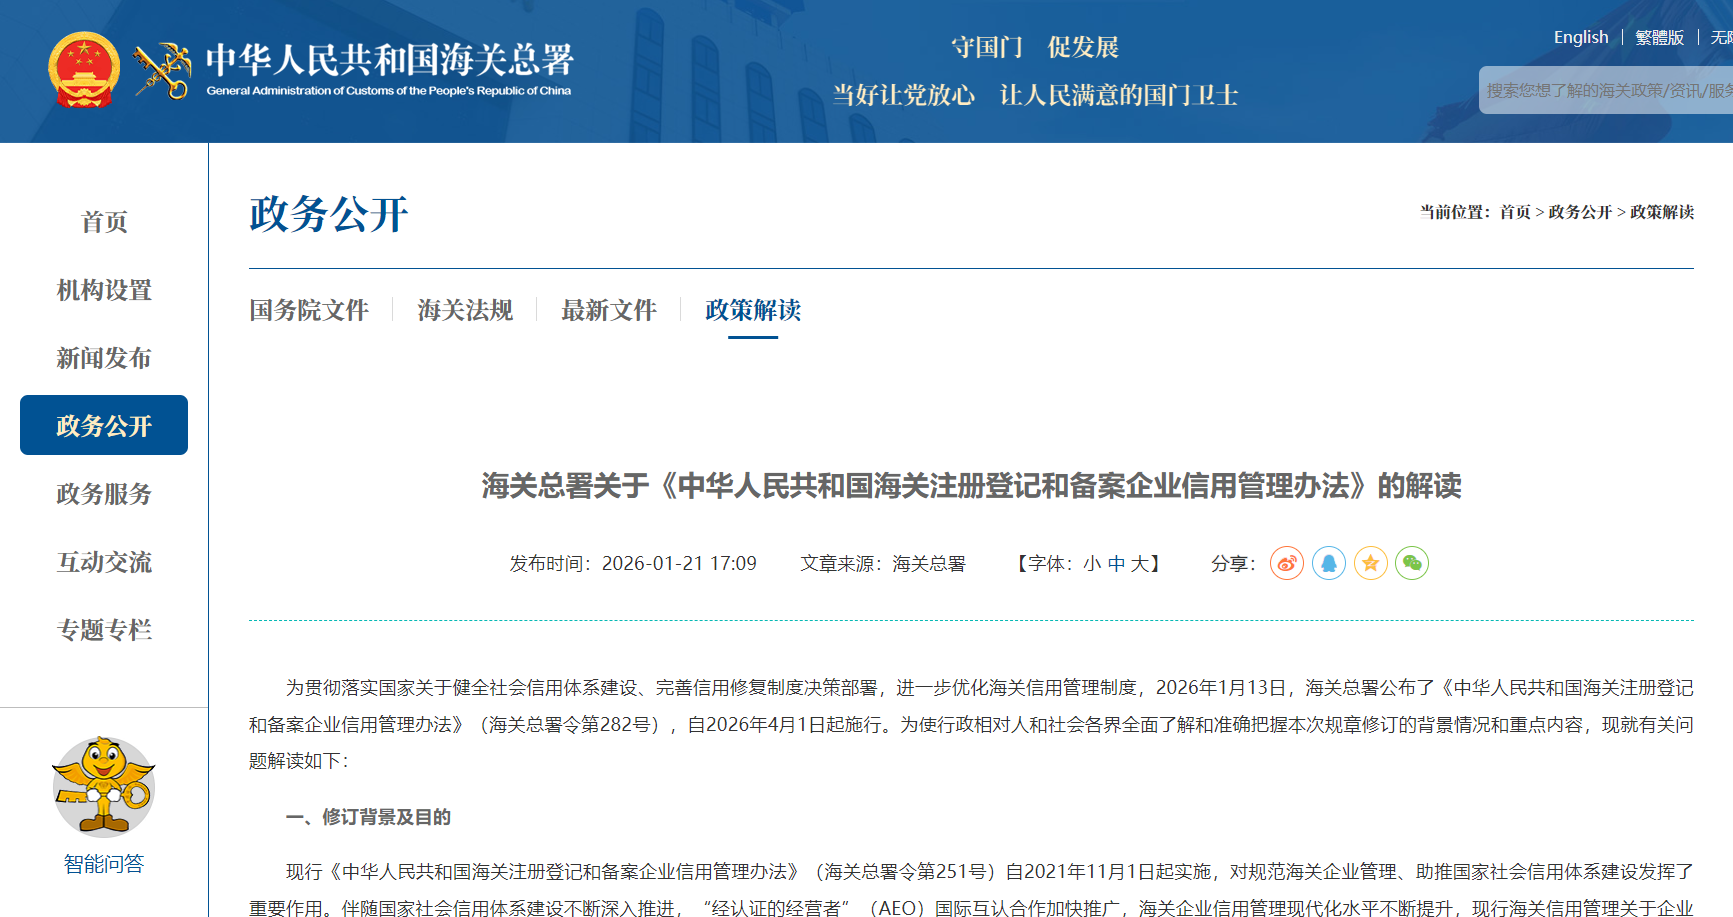Open the 智能问答 mascot assistant
Image resolution: width=1733 pixels, height=917 pixels.
(x=104, y=788)
